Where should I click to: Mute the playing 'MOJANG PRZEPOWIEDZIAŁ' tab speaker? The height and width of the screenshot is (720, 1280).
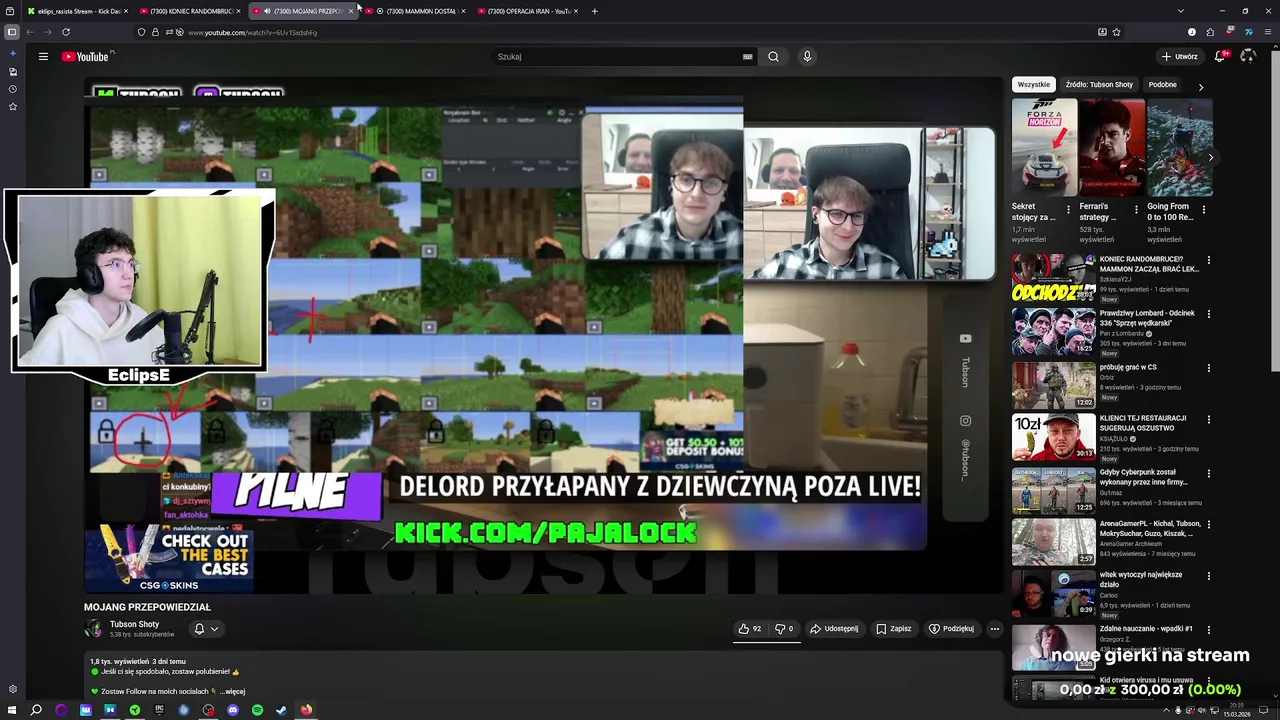point(266,11)
